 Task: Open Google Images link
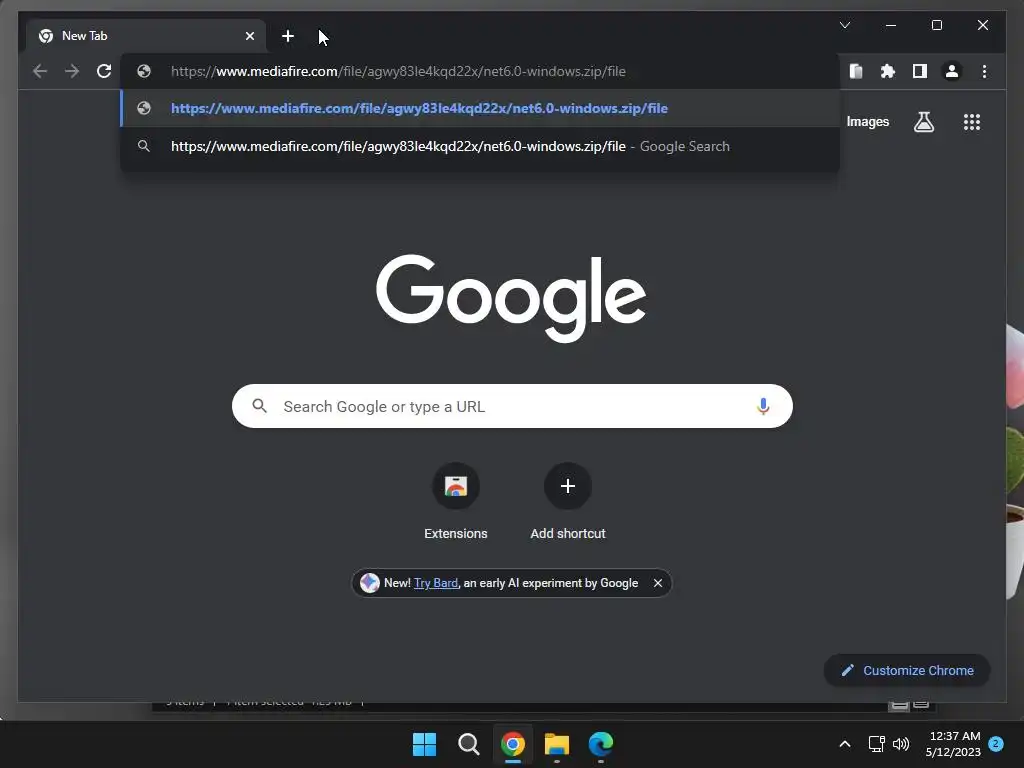click(867, 122)
